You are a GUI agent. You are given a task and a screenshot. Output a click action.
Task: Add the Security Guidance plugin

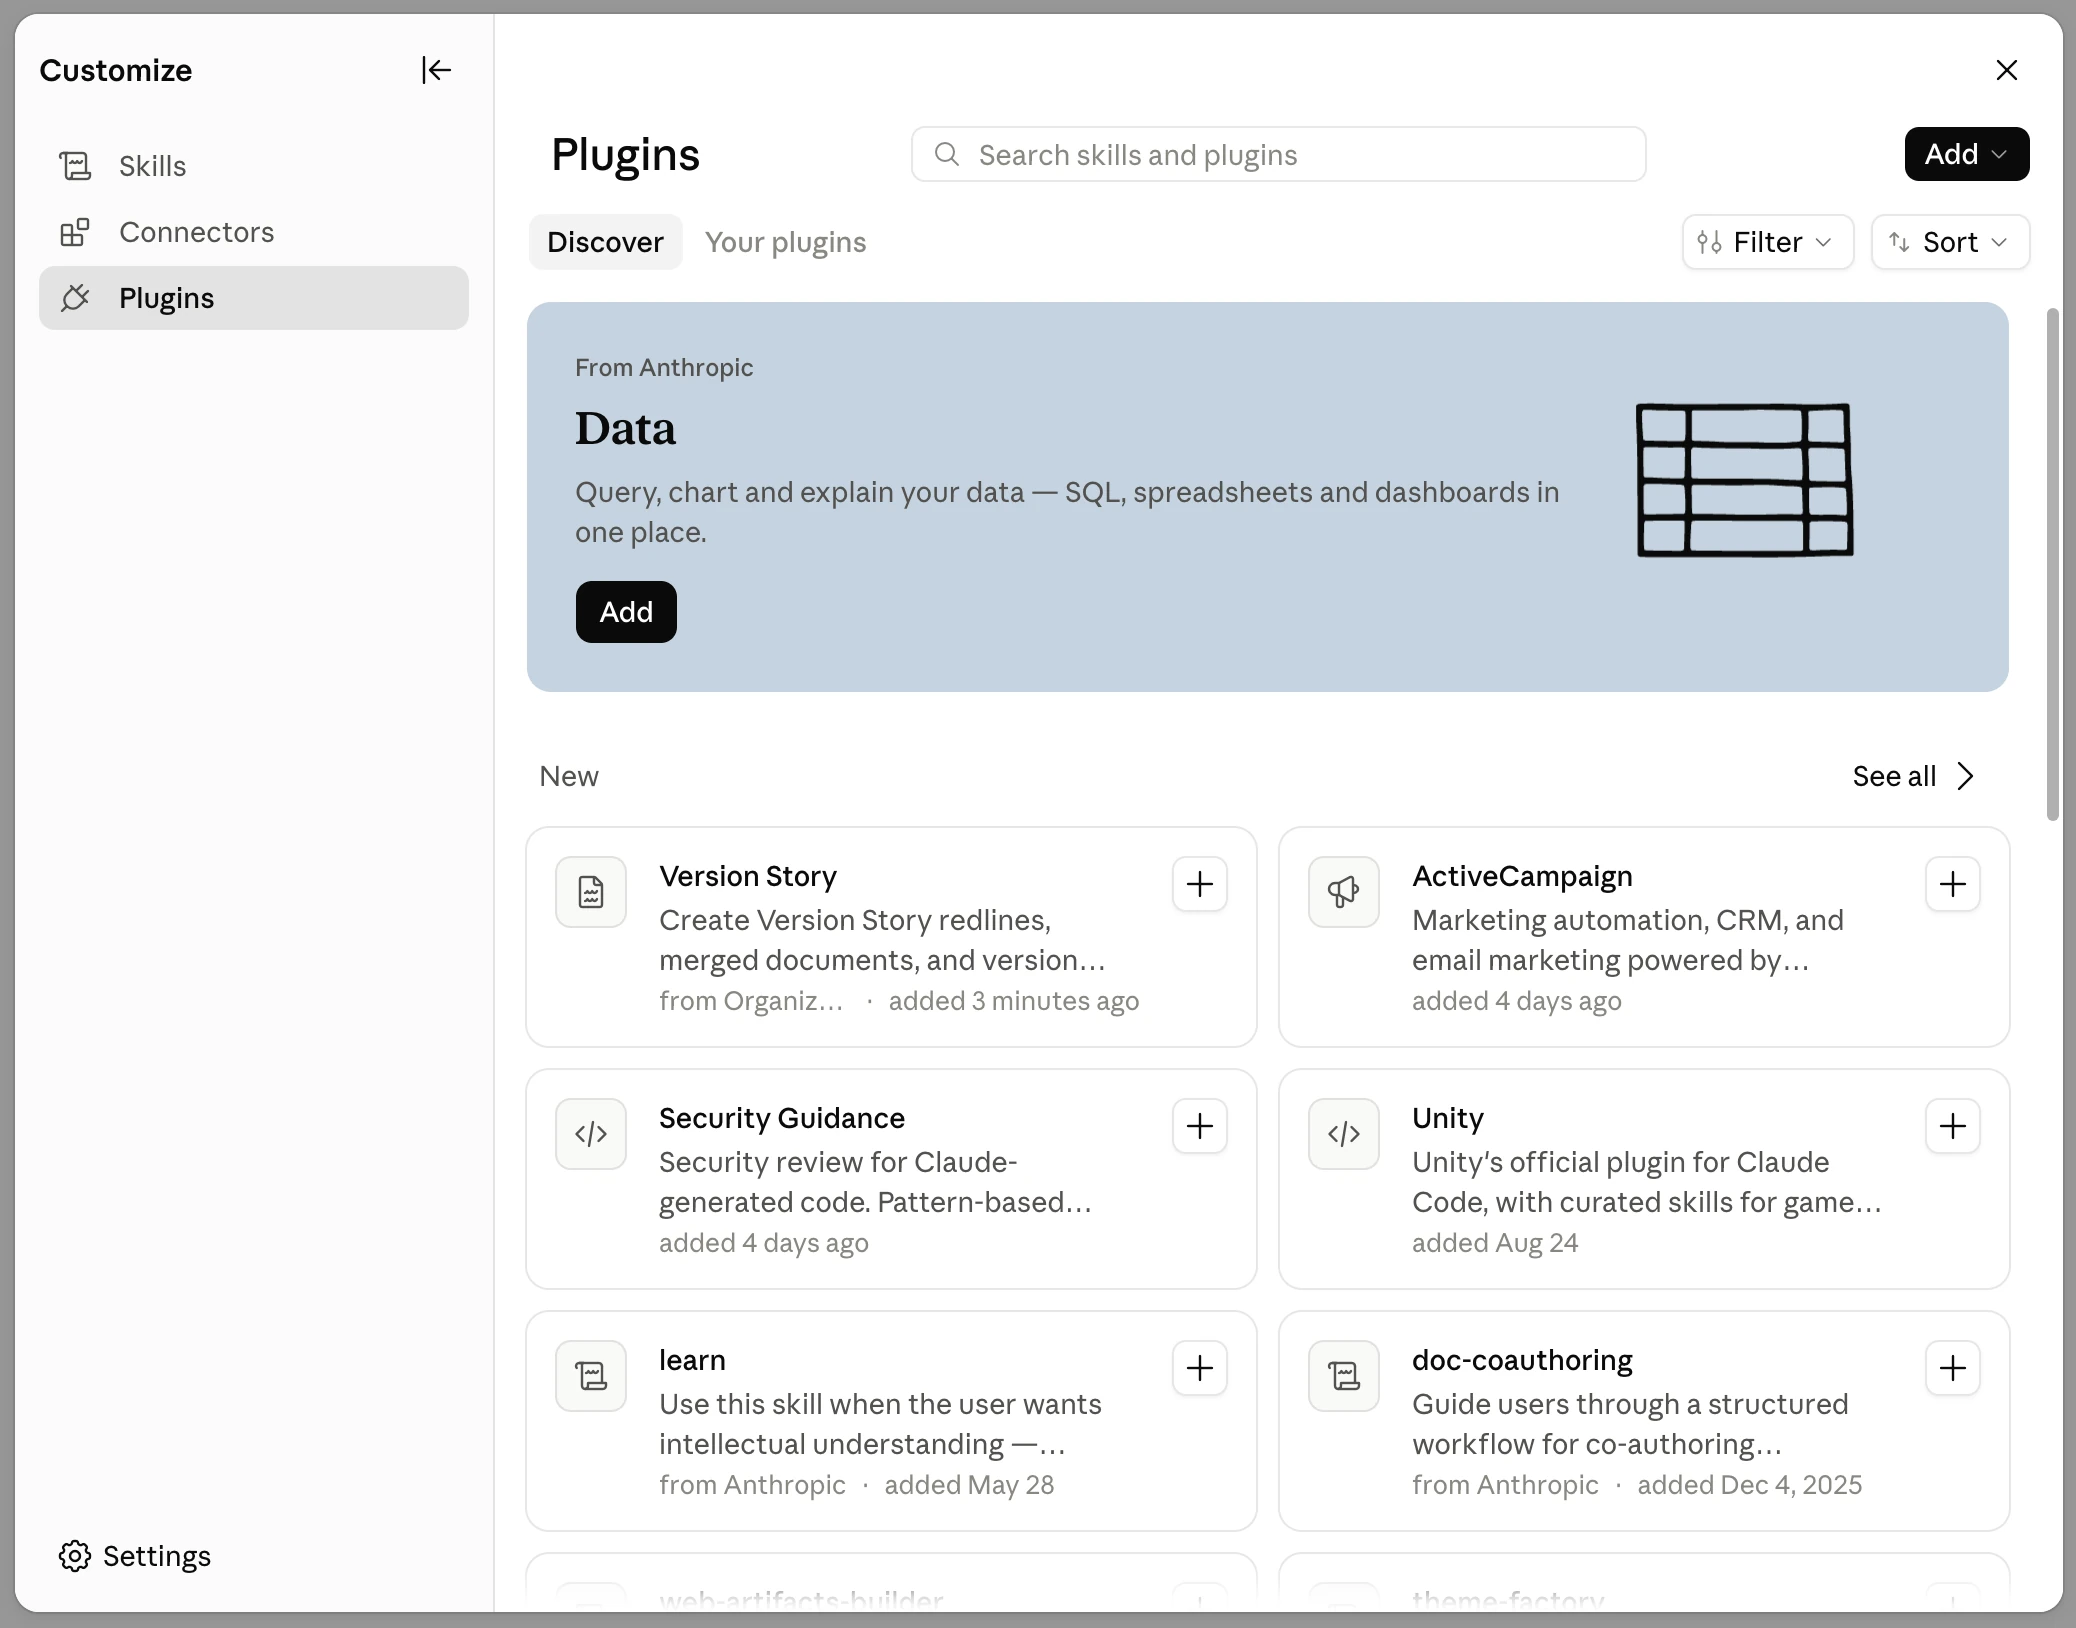[1200, 1126]
